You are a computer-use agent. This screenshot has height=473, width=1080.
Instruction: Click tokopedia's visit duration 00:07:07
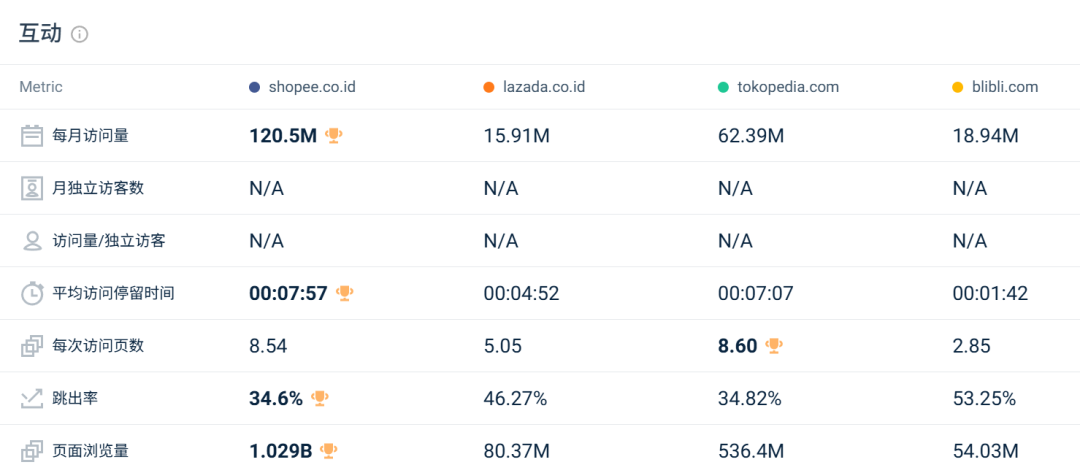(756, 293)
